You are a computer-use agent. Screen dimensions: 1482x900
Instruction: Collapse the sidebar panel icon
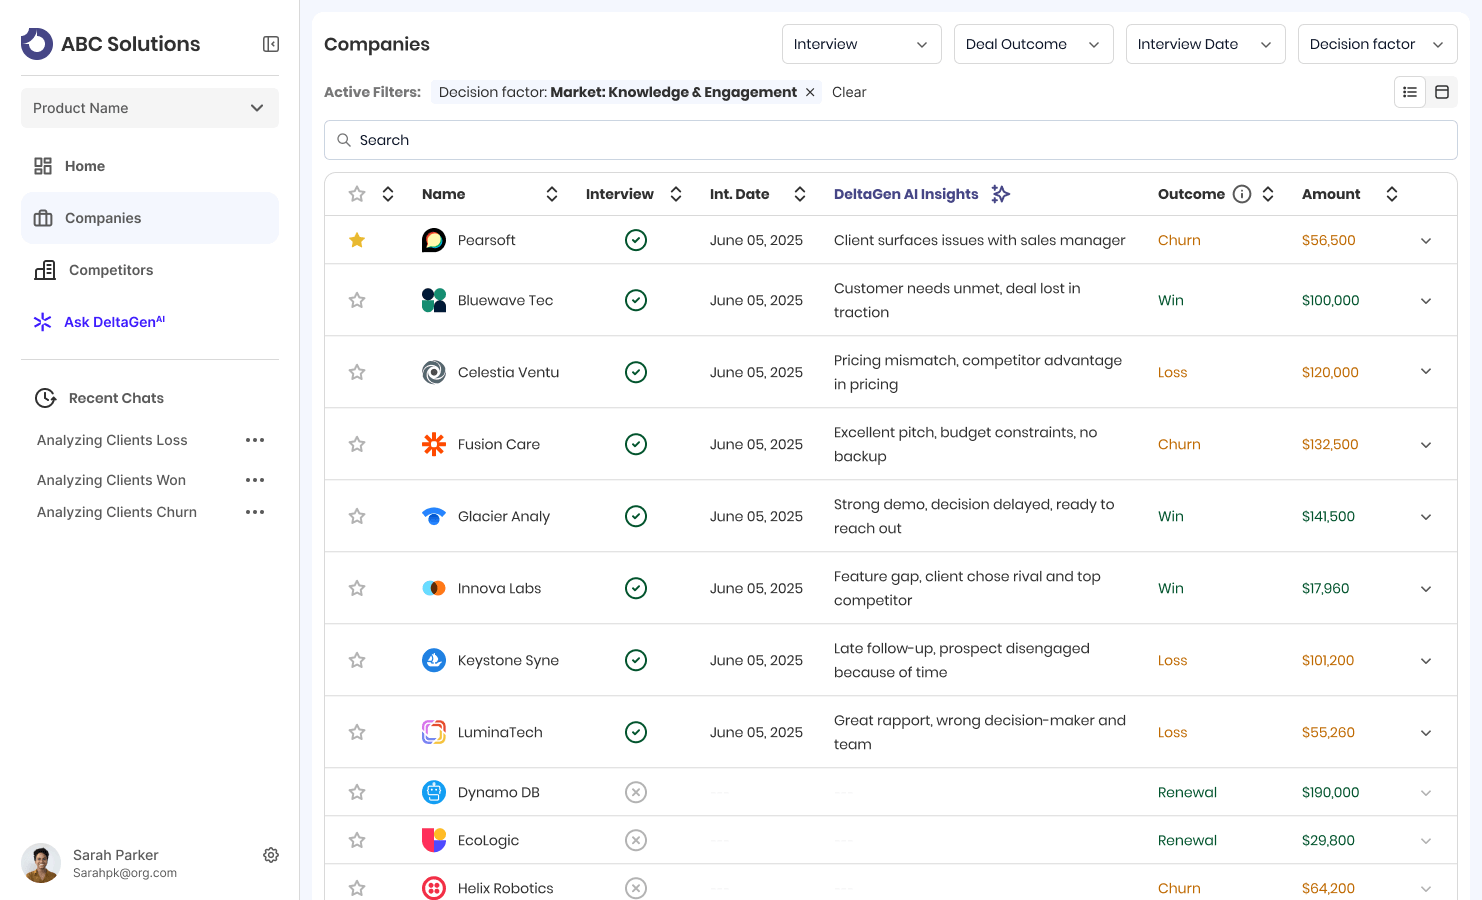click(x=271, y=44)
